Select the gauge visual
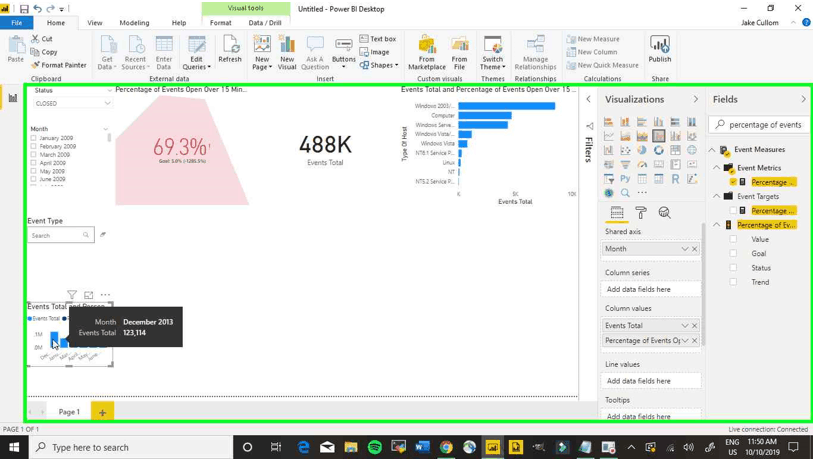This screenshot has width=813, height=461. 642,164
